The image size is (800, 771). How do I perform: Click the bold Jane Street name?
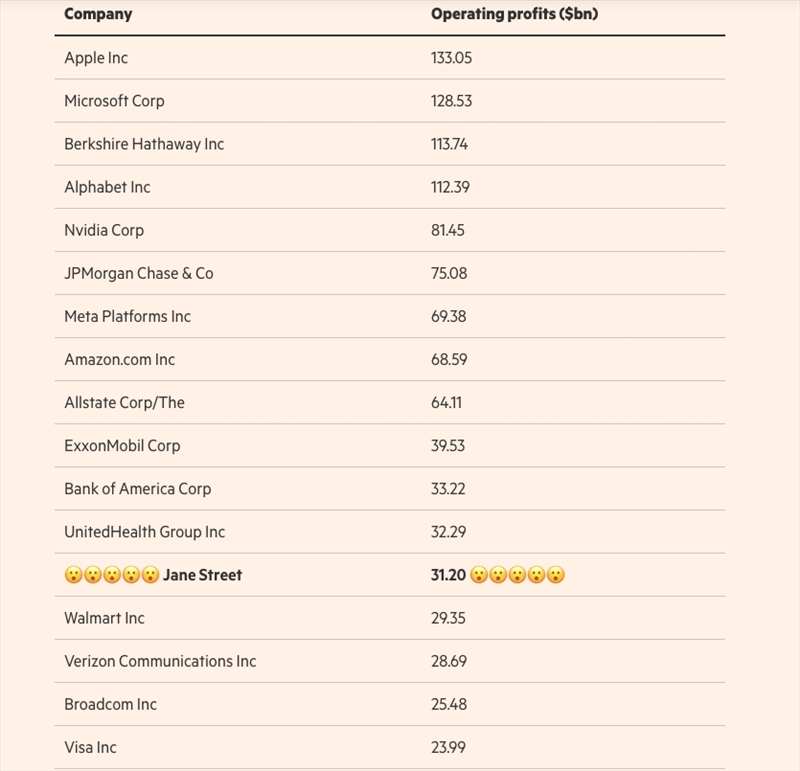tap(202, 575)
